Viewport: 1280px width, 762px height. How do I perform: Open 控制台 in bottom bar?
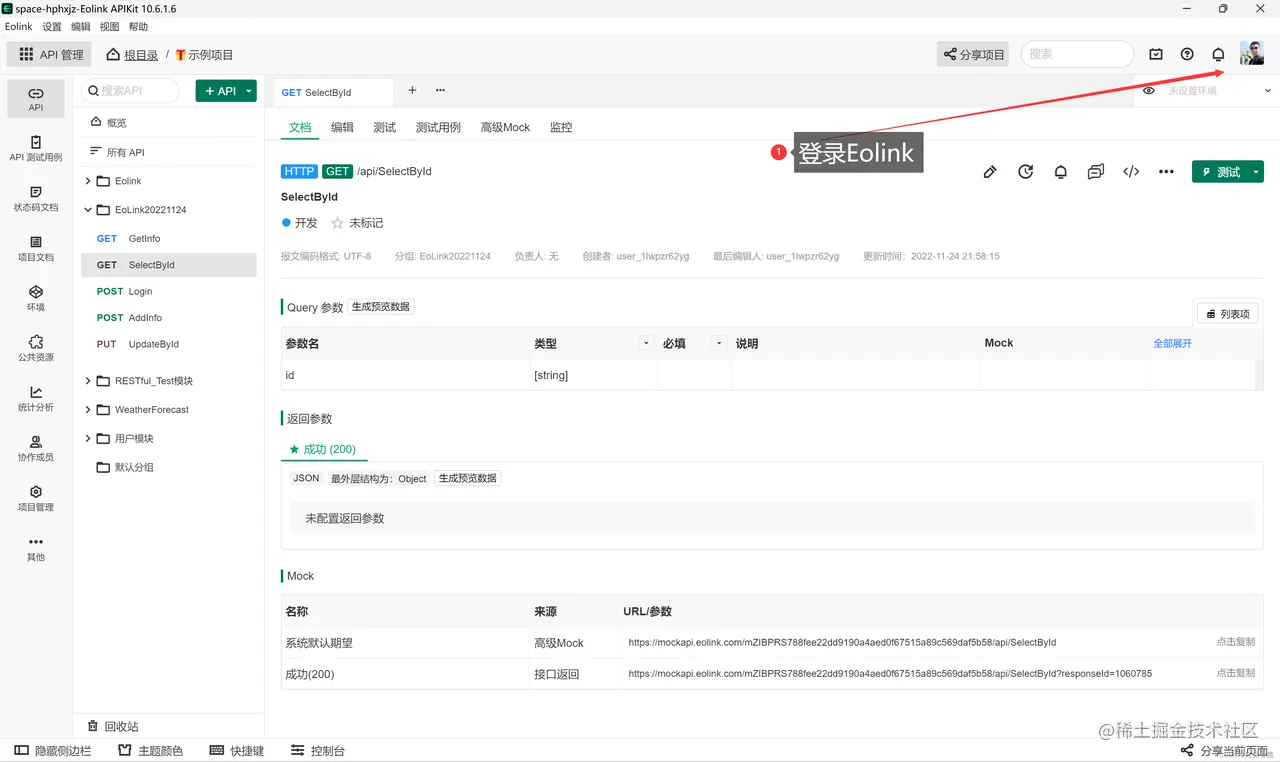click(318, 750)
